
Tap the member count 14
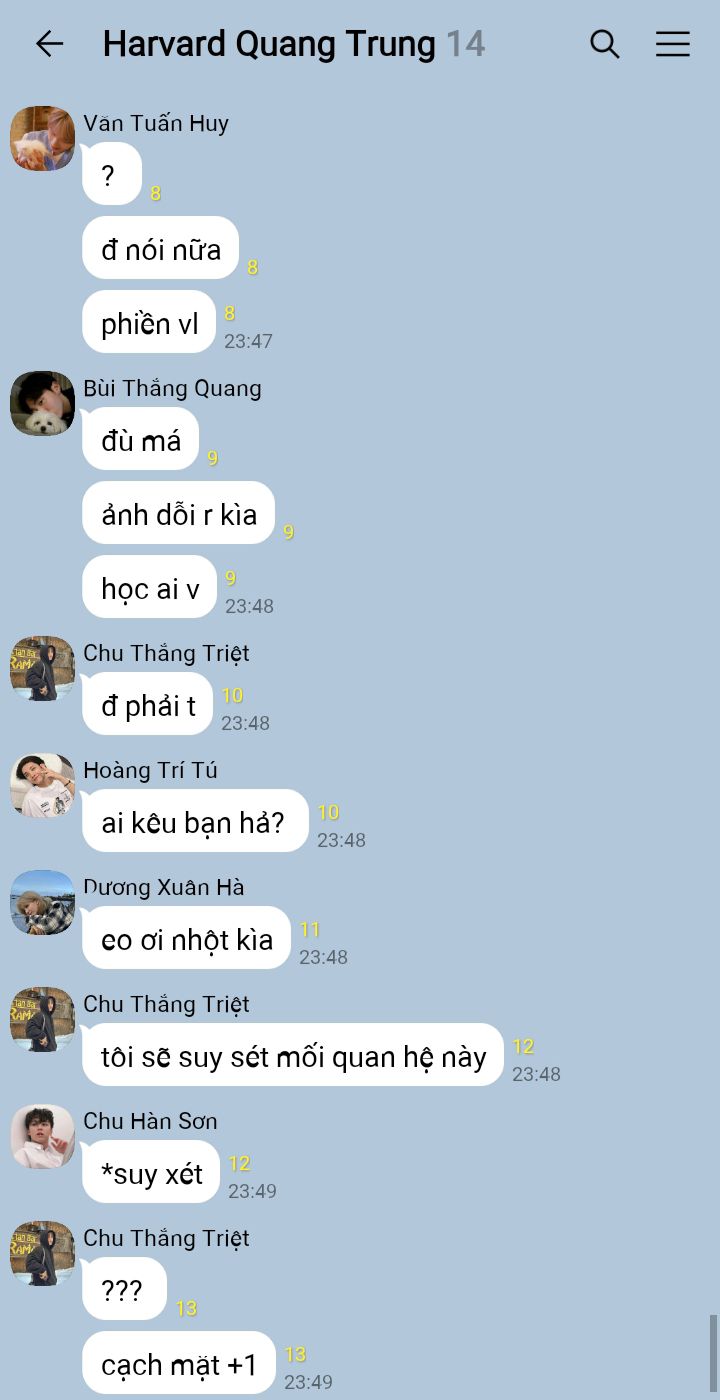click(465, 44)
